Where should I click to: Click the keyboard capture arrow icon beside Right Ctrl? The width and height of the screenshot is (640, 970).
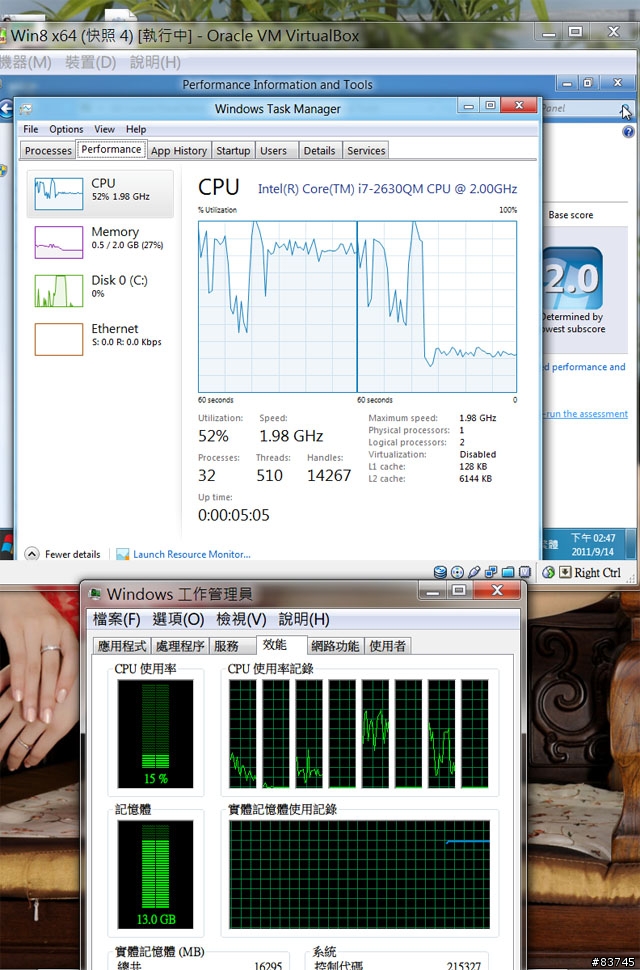565,572
